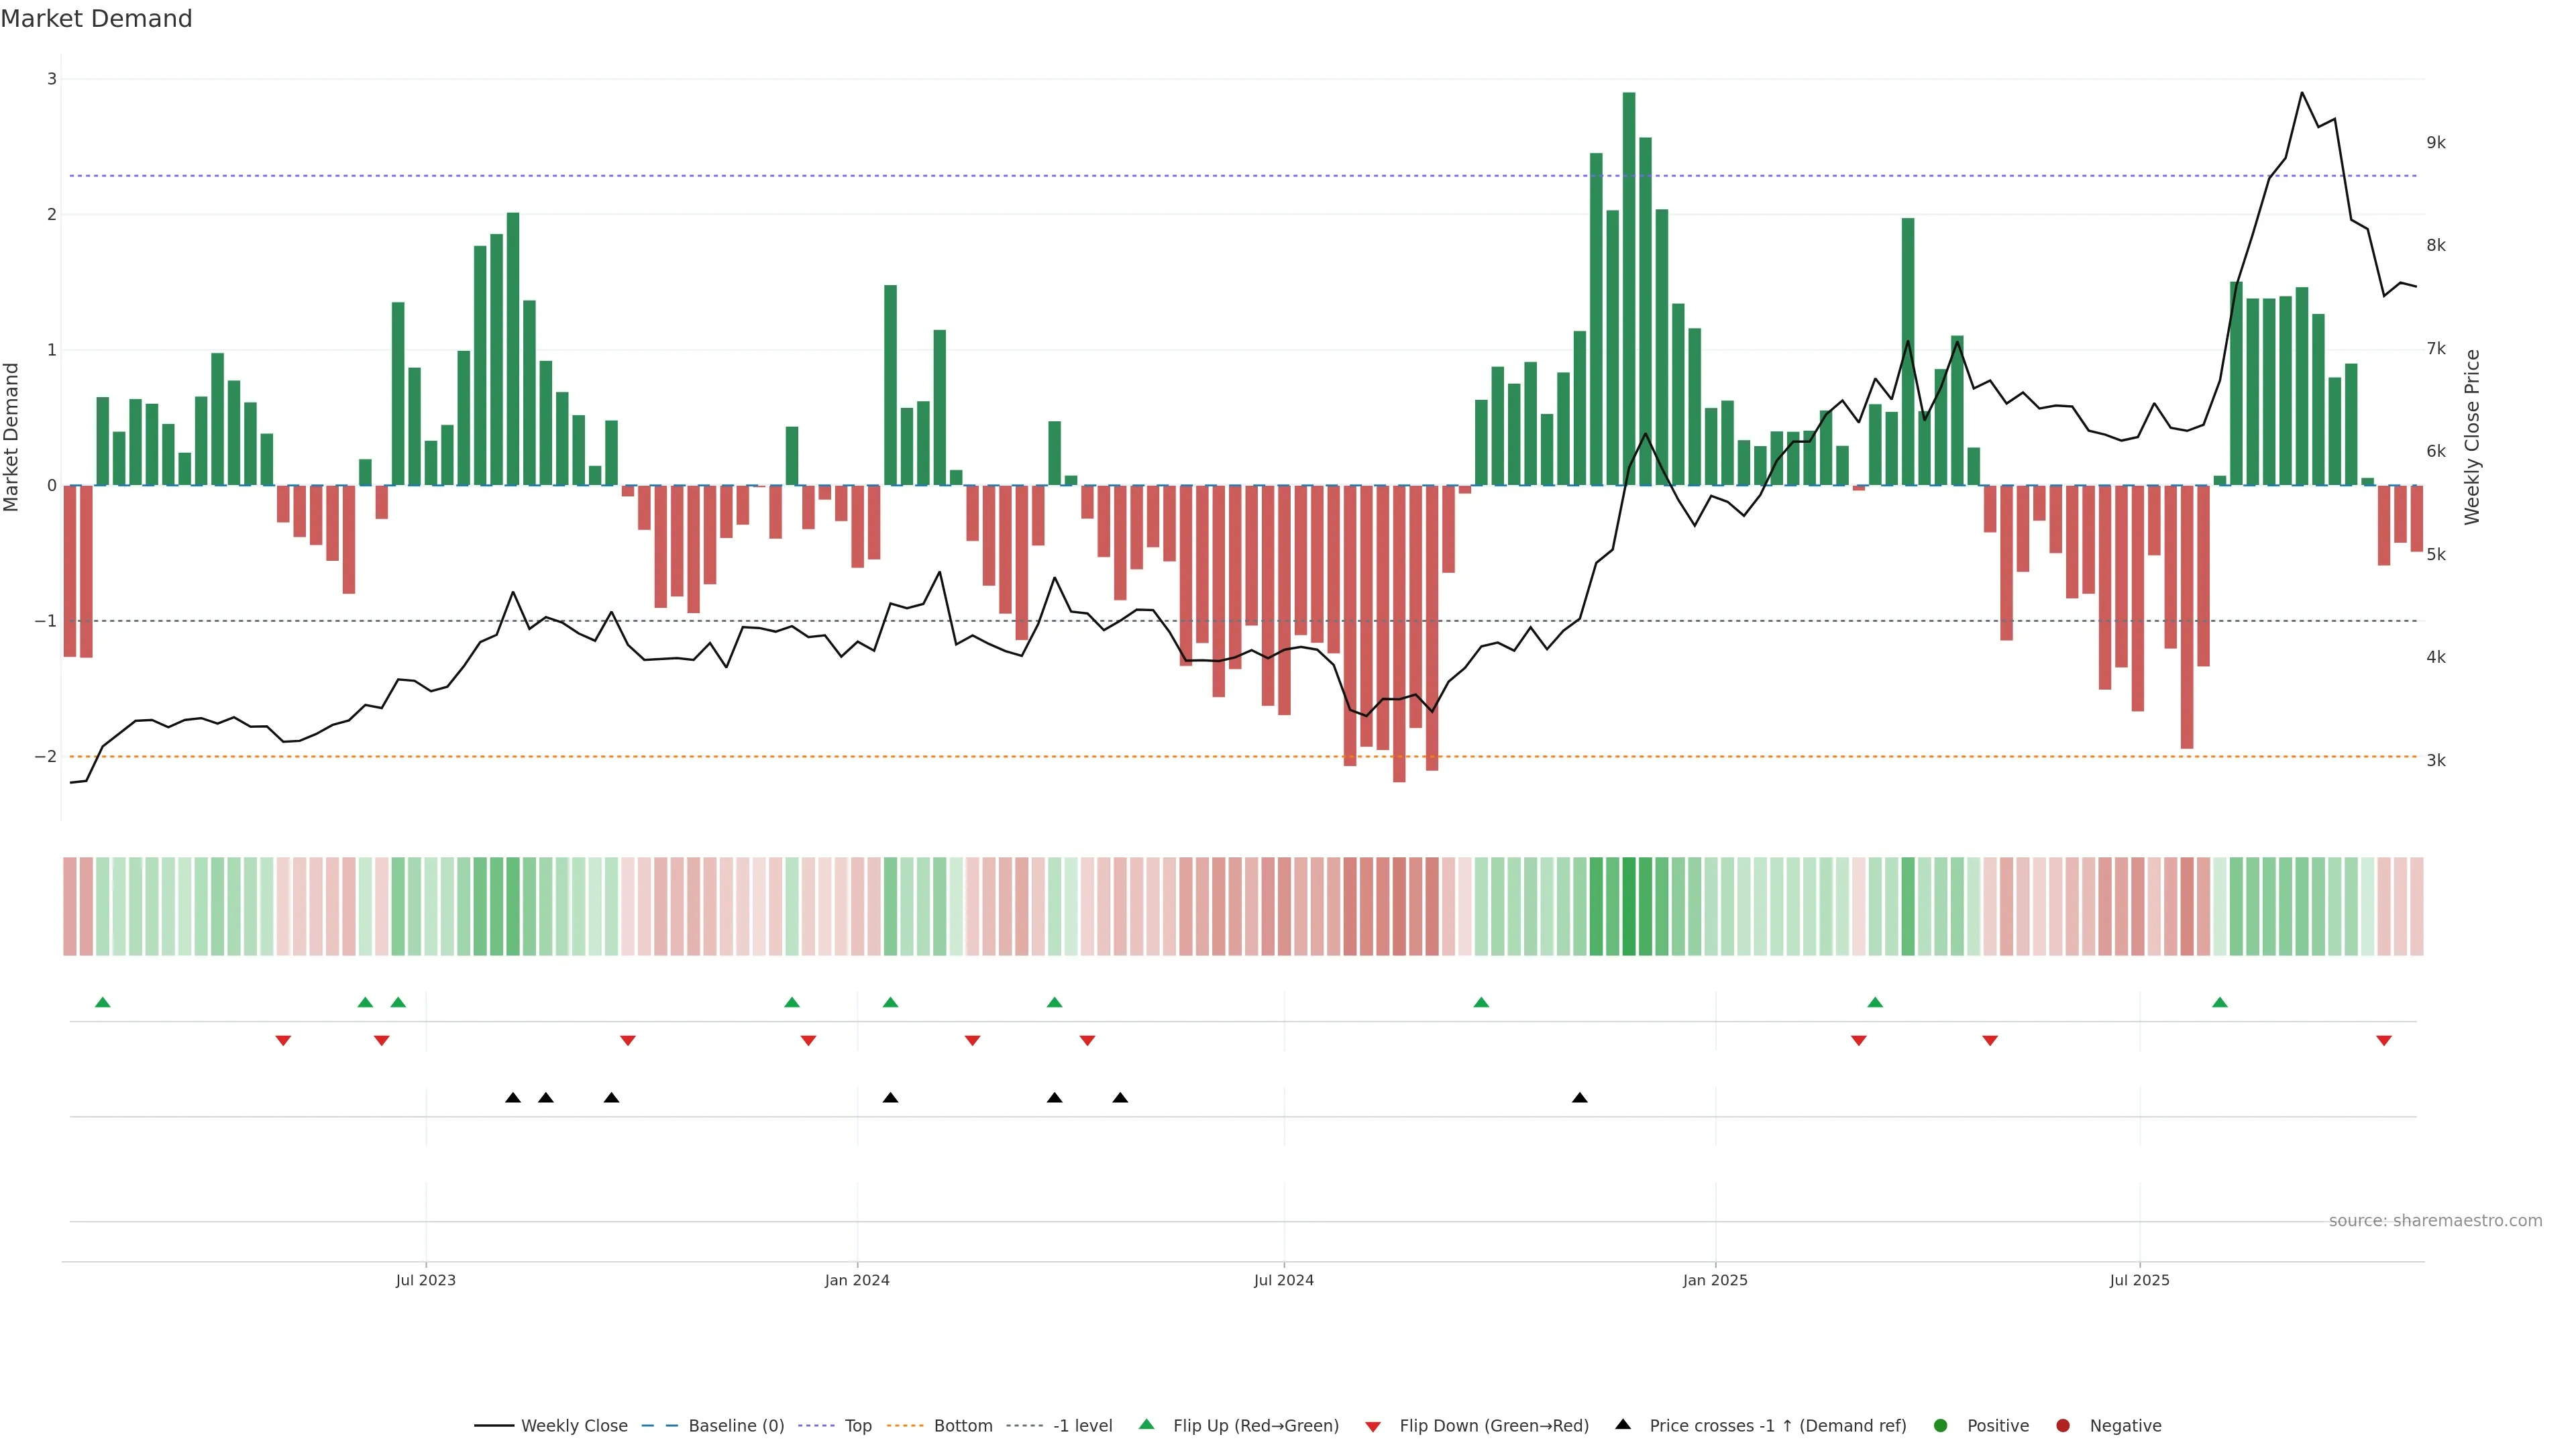Click the -1 level legend entry
Image resolution: width=2576 pixels, height=1449 pixels.
1082,1425
